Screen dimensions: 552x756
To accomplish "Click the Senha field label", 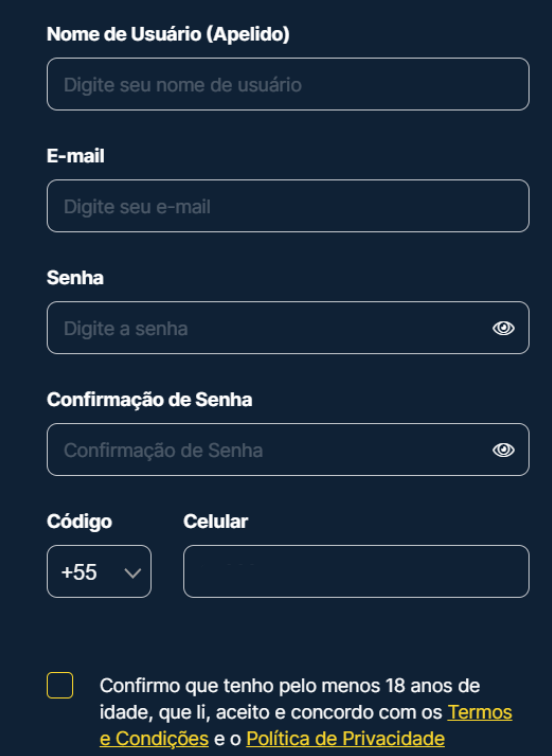I will [75, 278].
